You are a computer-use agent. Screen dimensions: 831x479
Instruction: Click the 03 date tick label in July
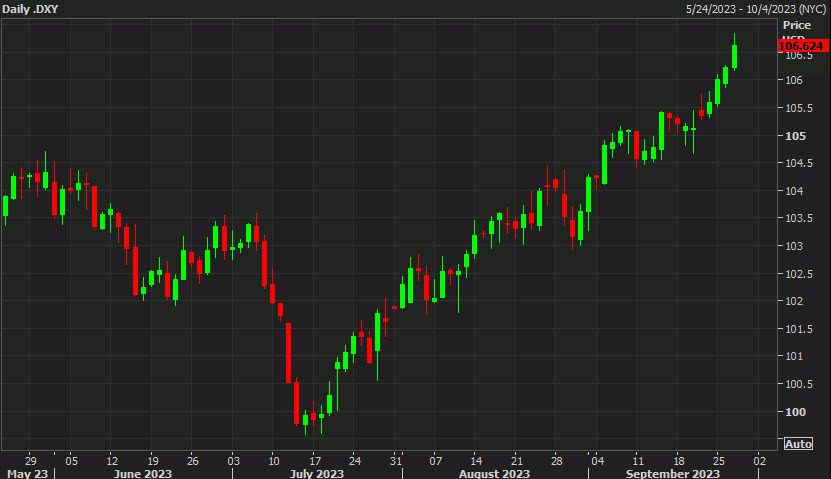233,460
